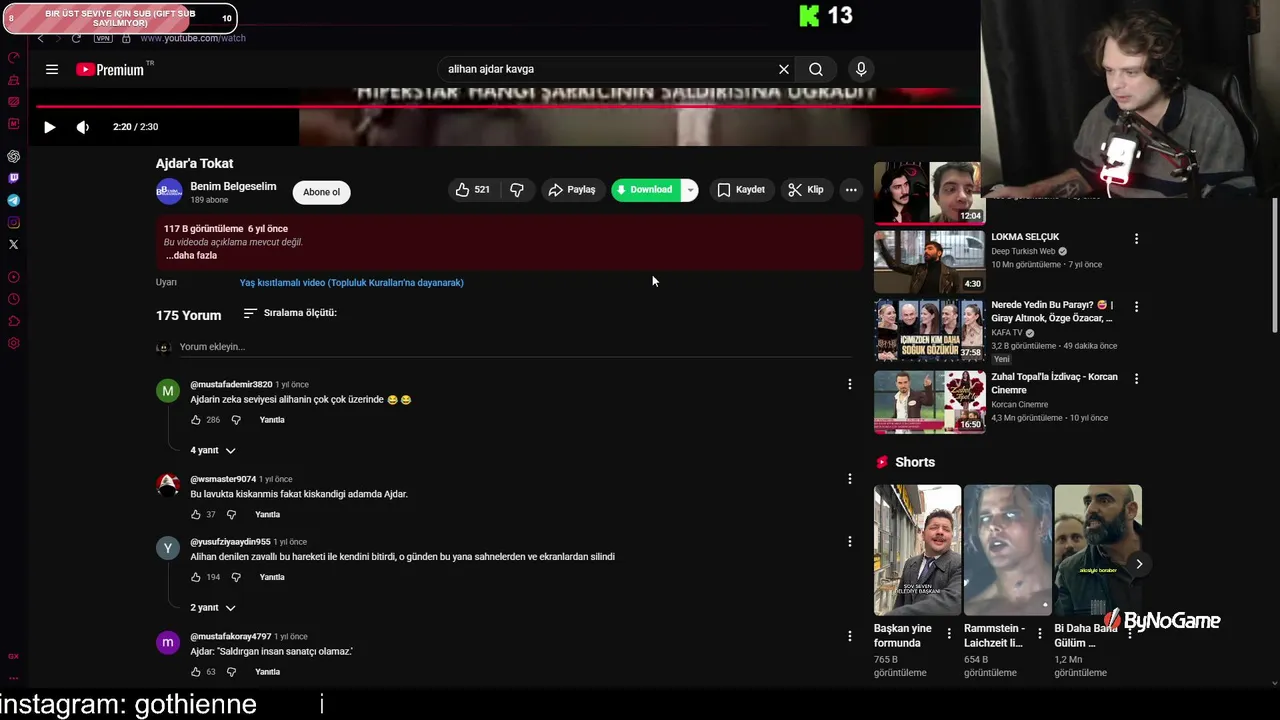1280x720 pixels.
Task: Open the YouTube hamburger guide menu
Action: (52, 69)
